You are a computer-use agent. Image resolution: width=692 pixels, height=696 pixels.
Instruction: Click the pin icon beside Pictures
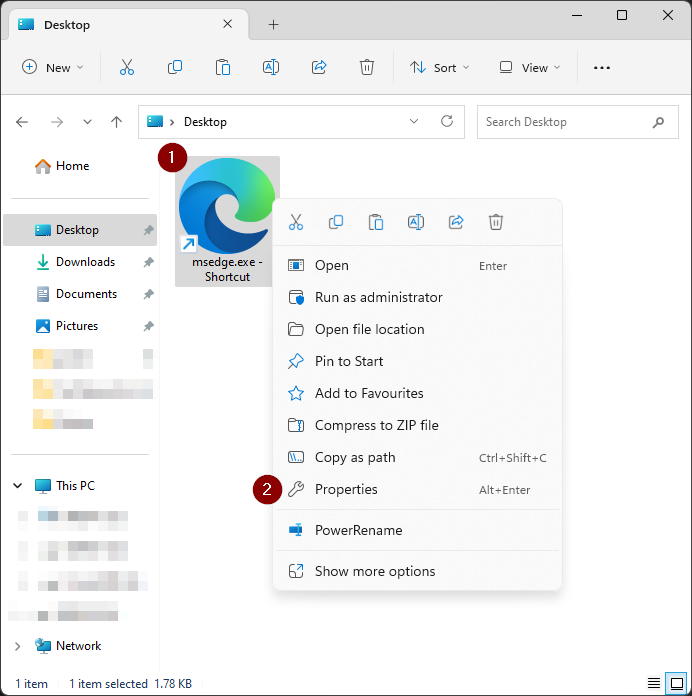point(148,326)
